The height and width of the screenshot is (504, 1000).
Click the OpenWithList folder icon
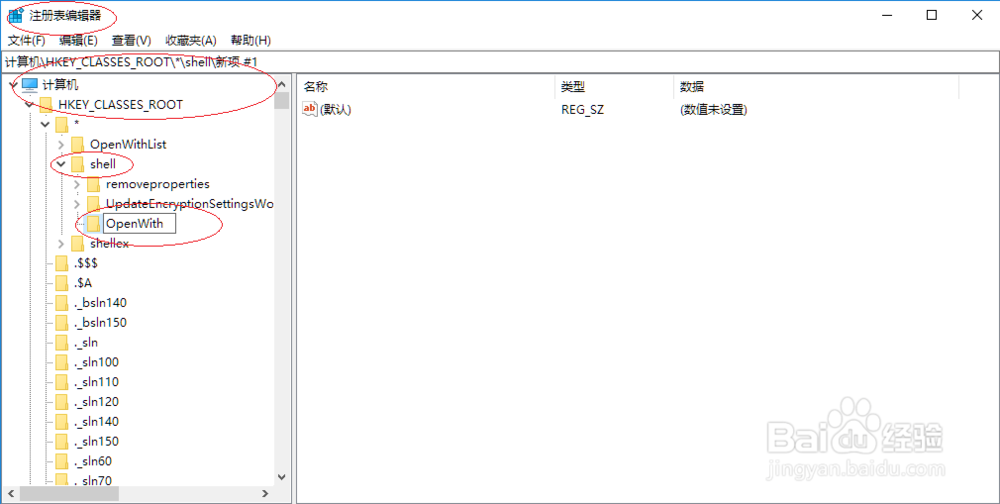pyautogui.click(x=78, y=144)
